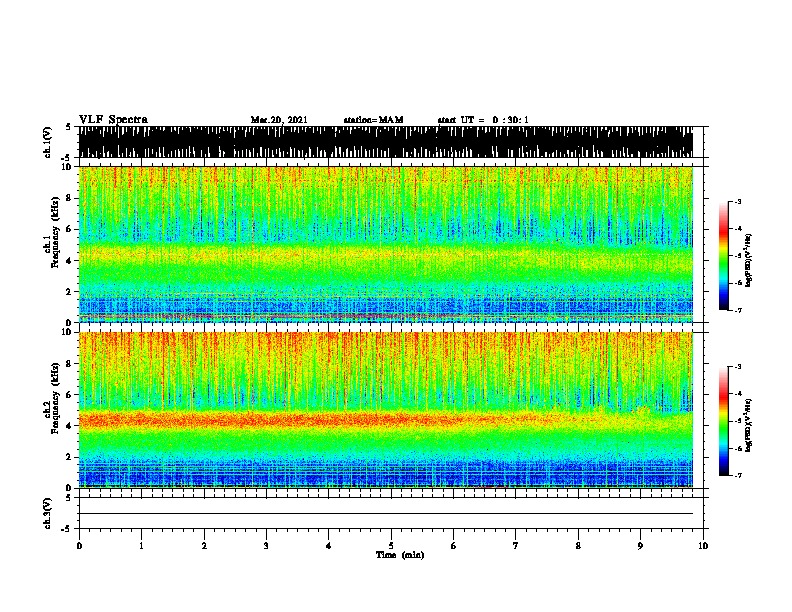This screenshot has height=612, width=792.
Task: Click the ch.1 spectrogram plot area
Action: coord(386,244)
